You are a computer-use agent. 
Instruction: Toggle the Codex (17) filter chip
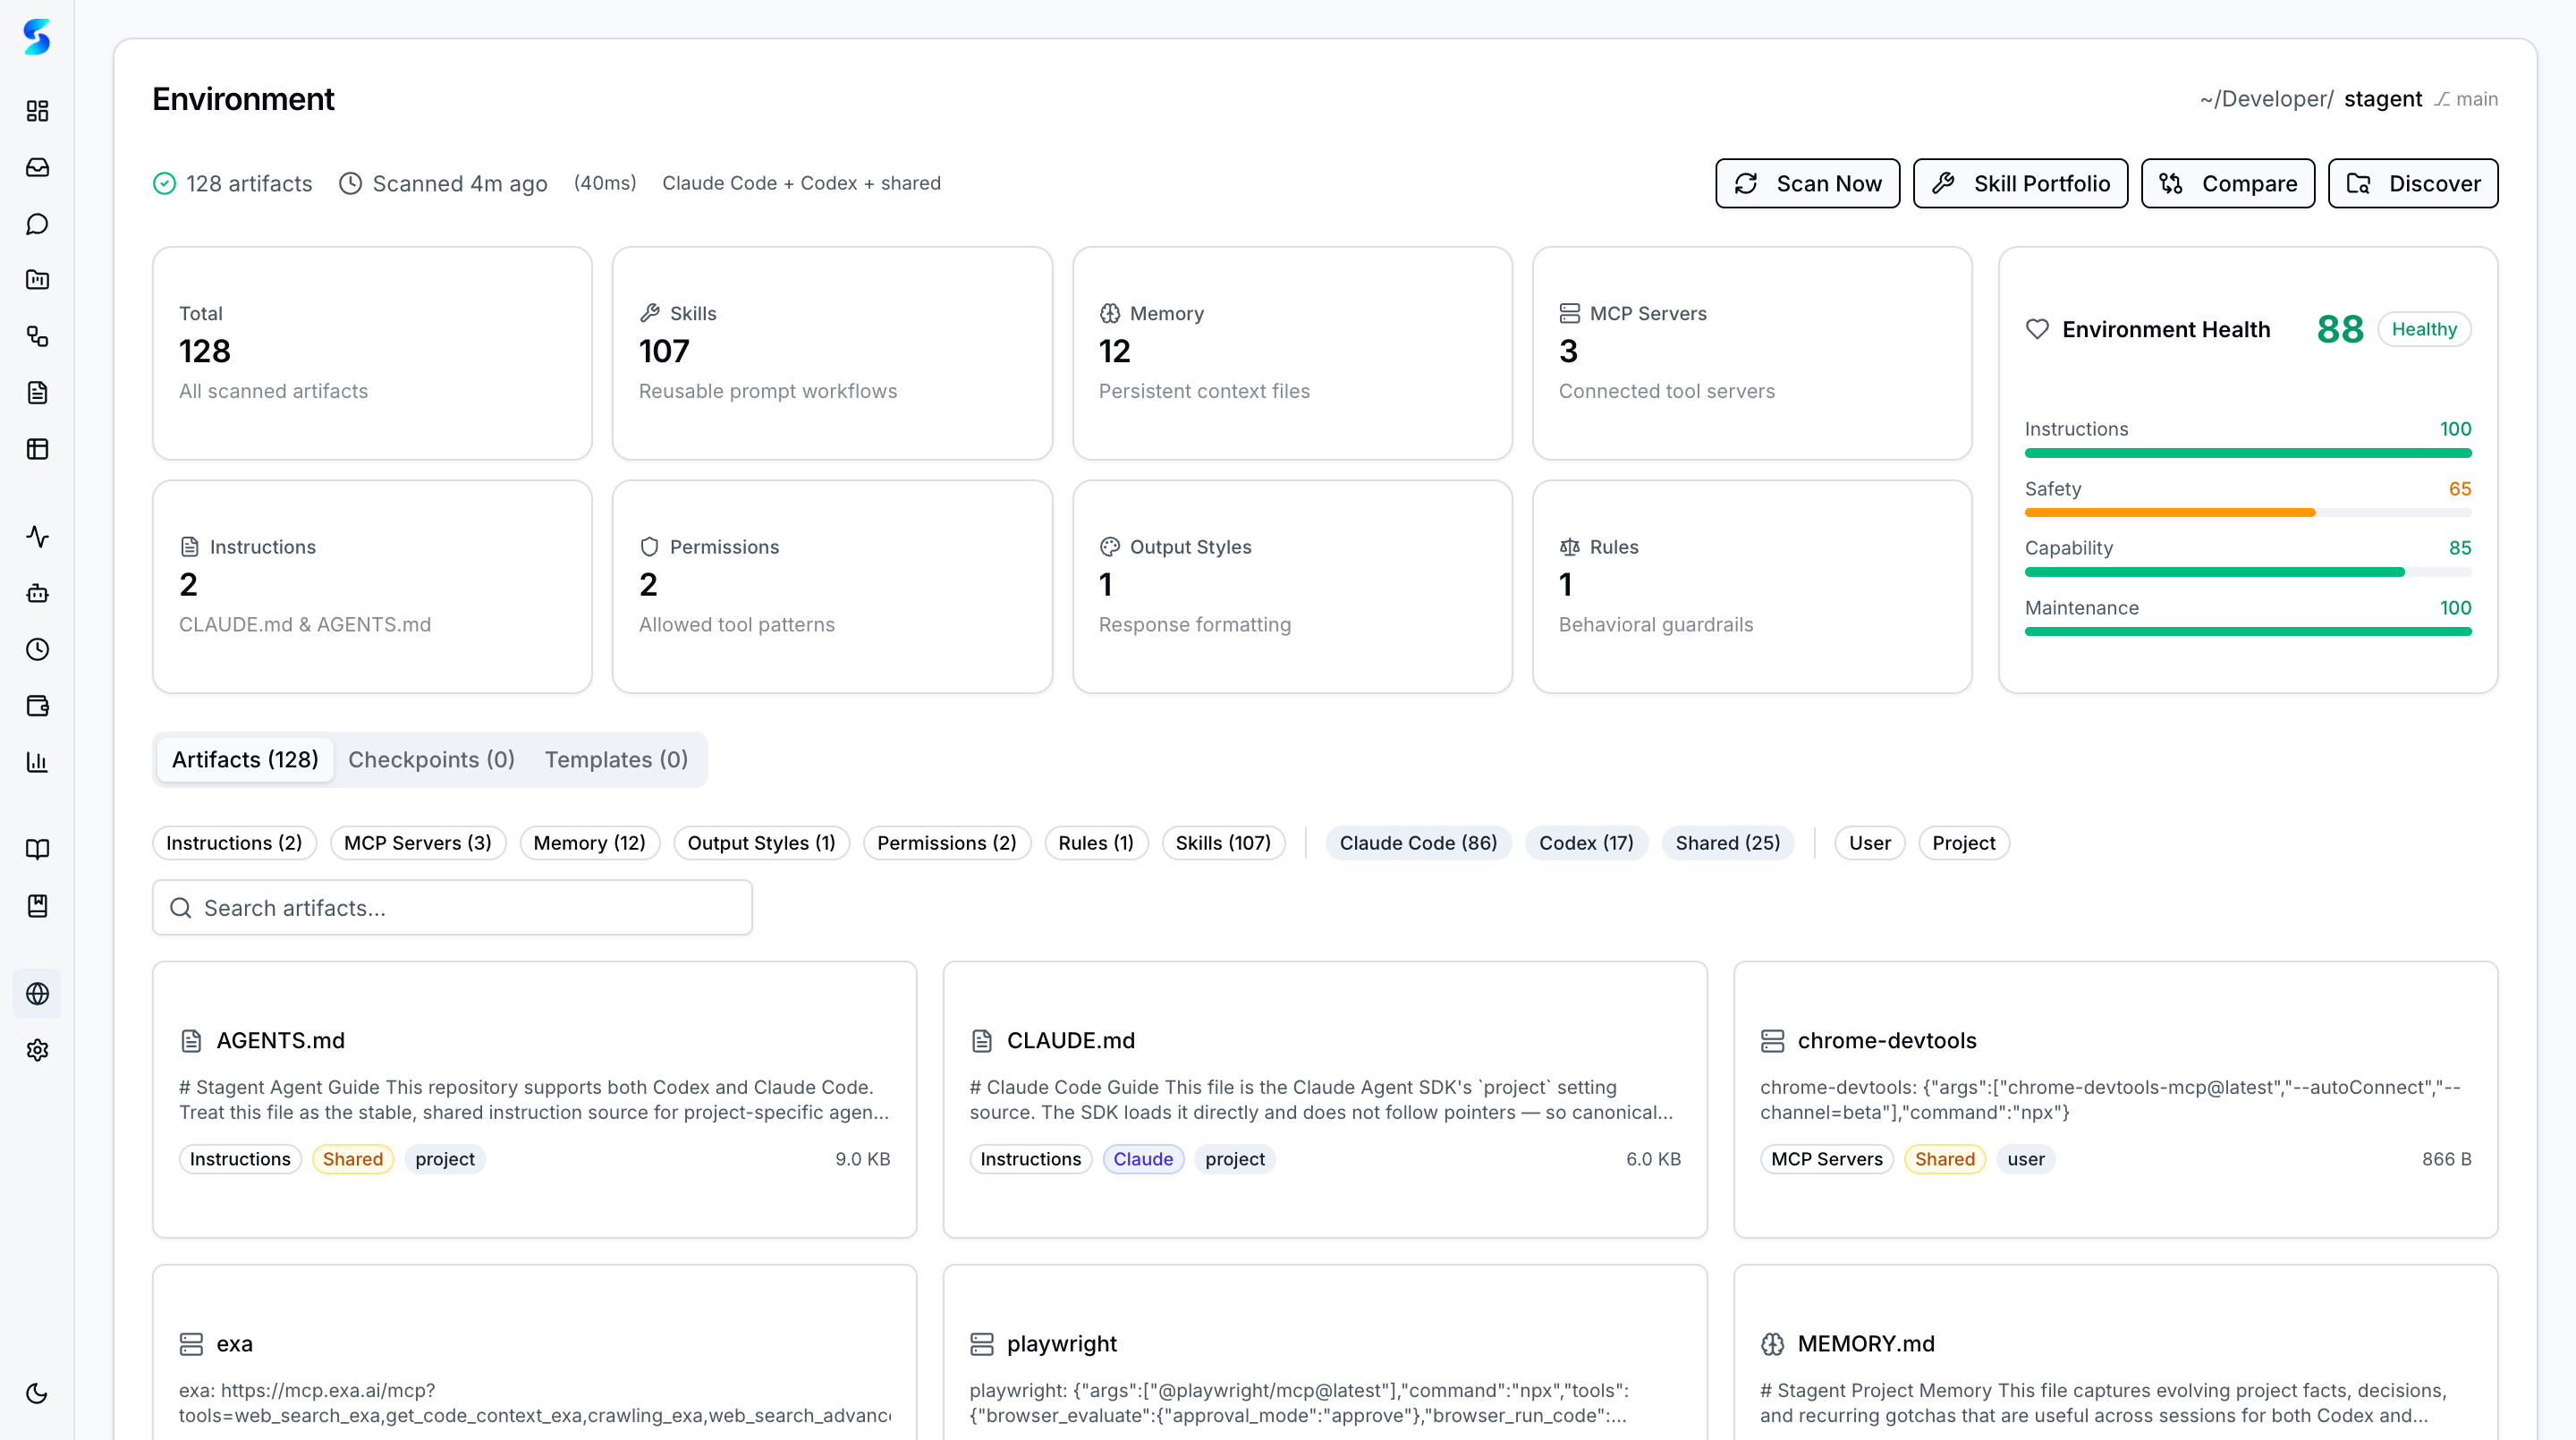[x=1585, y=843]
